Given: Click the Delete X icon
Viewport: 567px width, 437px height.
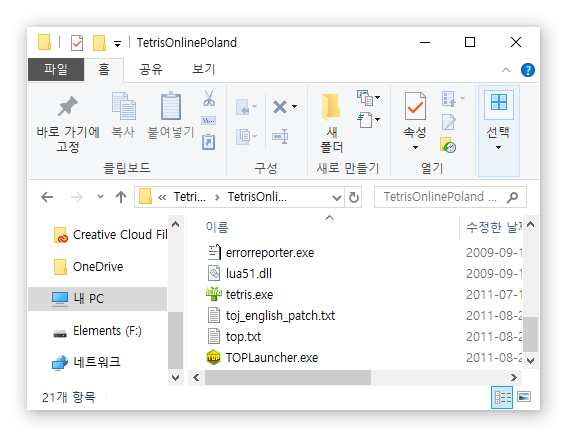Looking at the screenshot, I should click(x=280, y=107).
